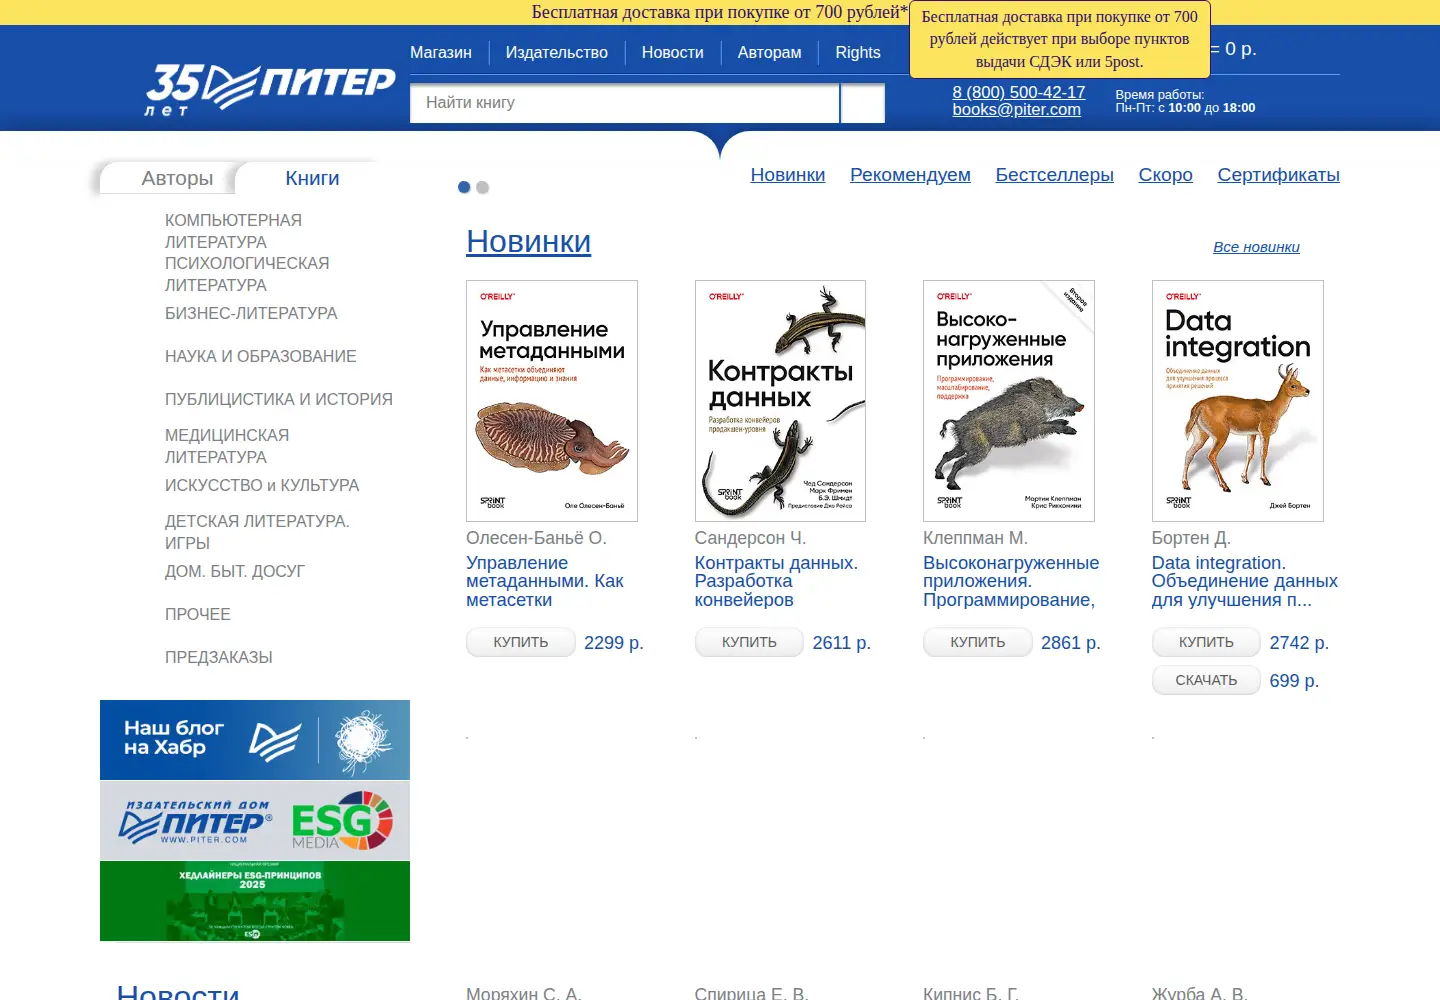Click the Рекомендуем link
The width and height of the screenshot is (1440, 1000).
[910, 175]
